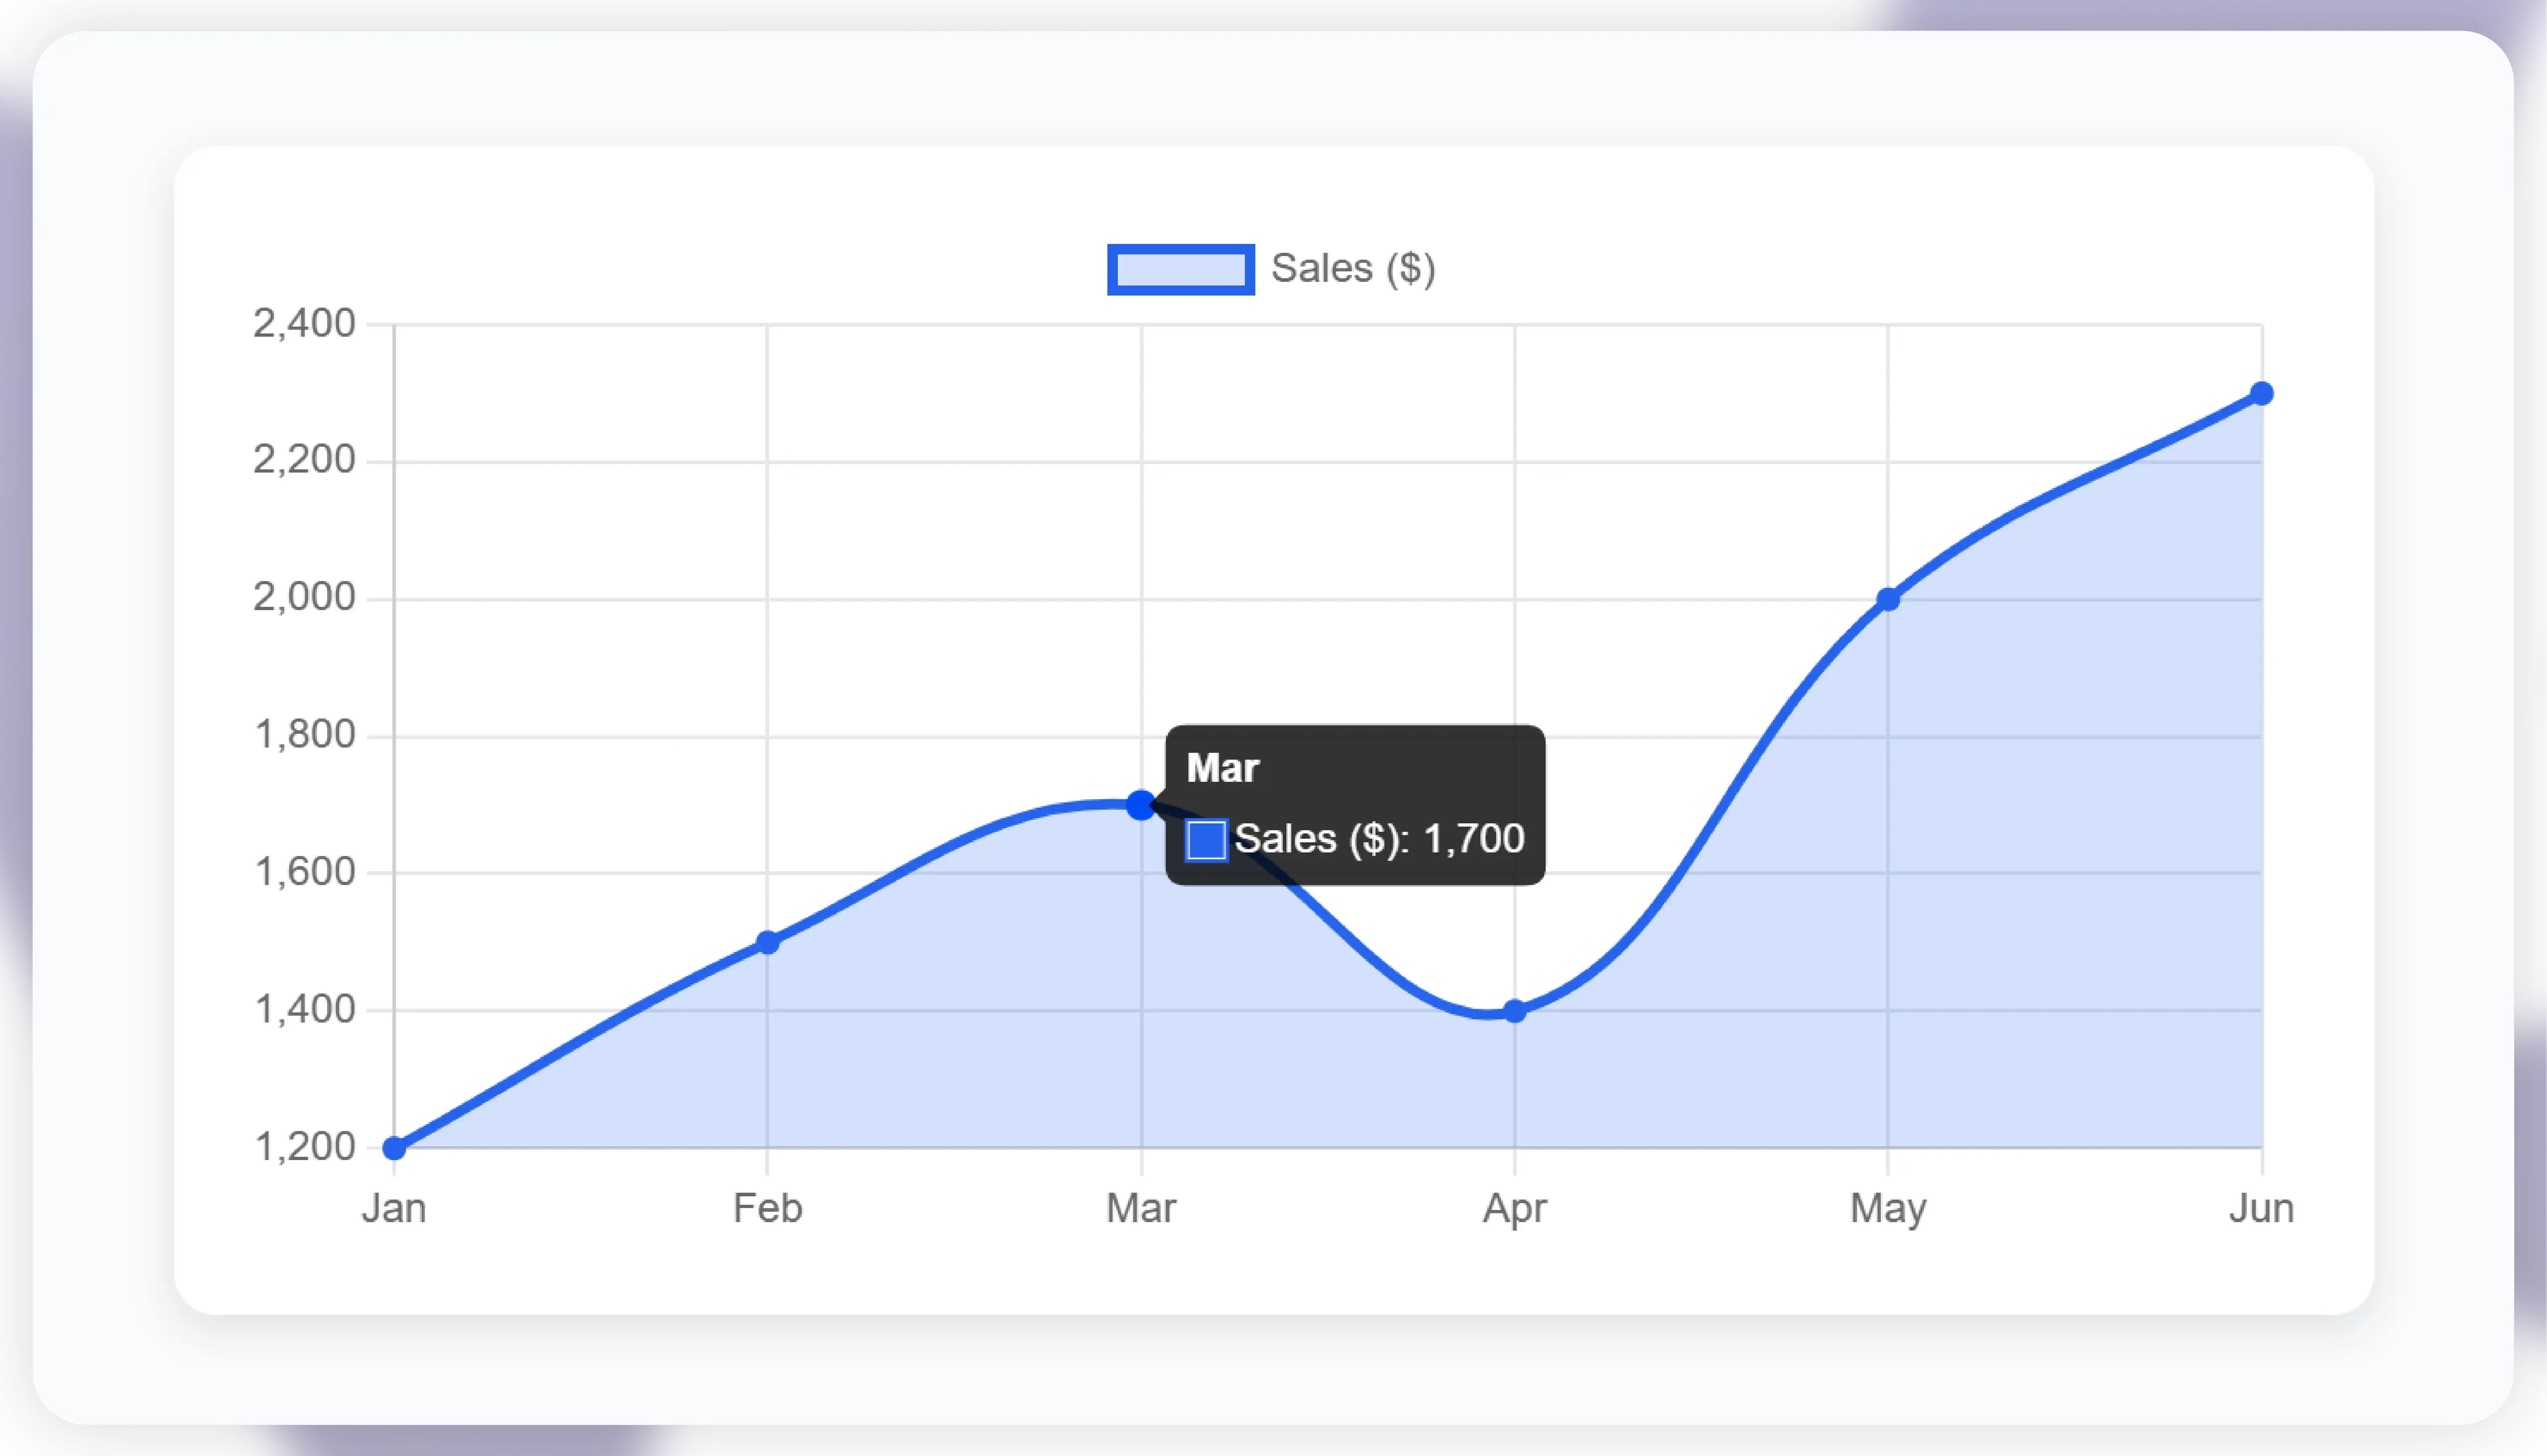Toggle the Sales ($) dataset via legend label
The image size is (2547, 1456).
(x=1352, y=269)
